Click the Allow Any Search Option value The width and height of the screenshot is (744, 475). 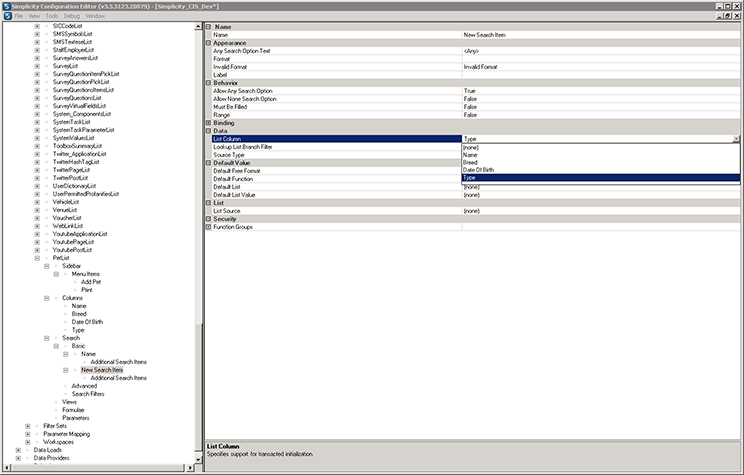click(x=601, y=91)
